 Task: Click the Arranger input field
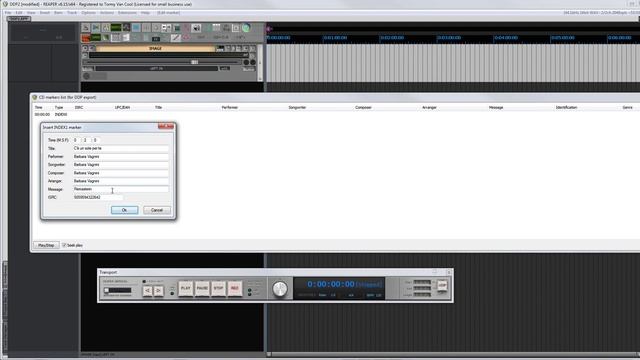tap(120, 181)
